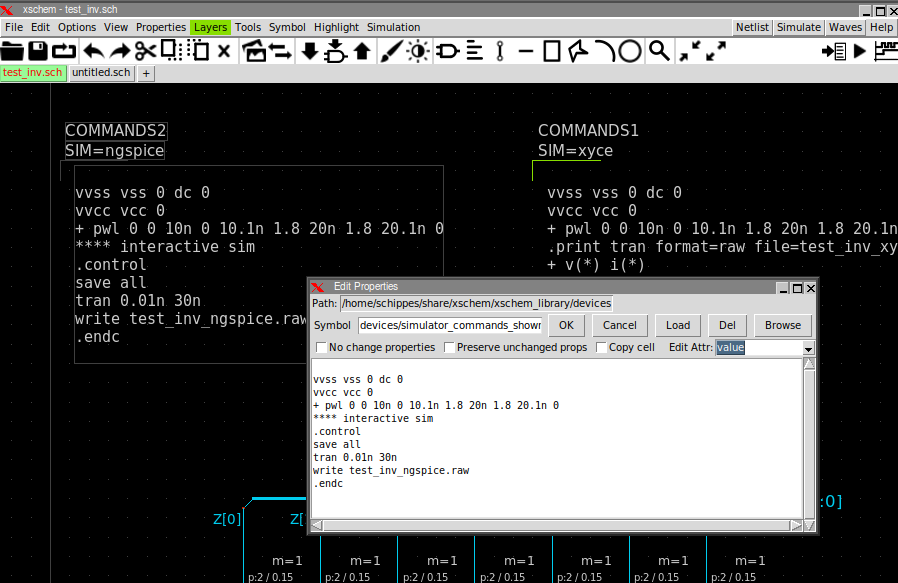Click the Save floppy disk icon
This screenshot has height=583, width=898.
click(x=38, y=51)
